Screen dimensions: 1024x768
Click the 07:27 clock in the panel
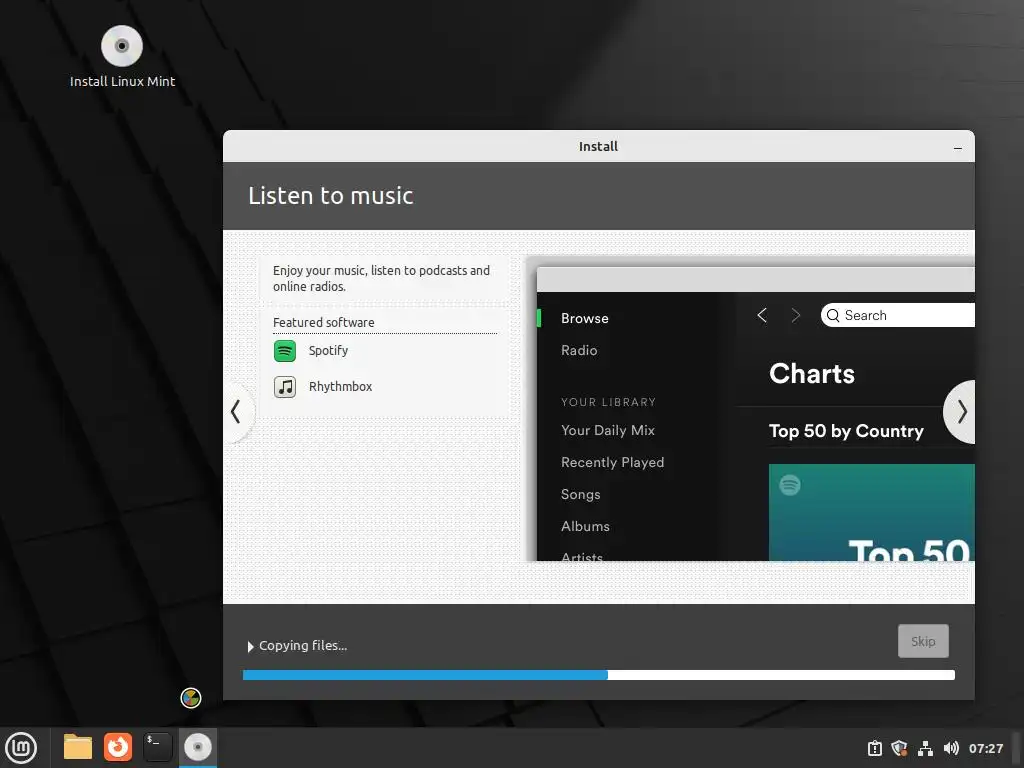(x=985, y=748)
